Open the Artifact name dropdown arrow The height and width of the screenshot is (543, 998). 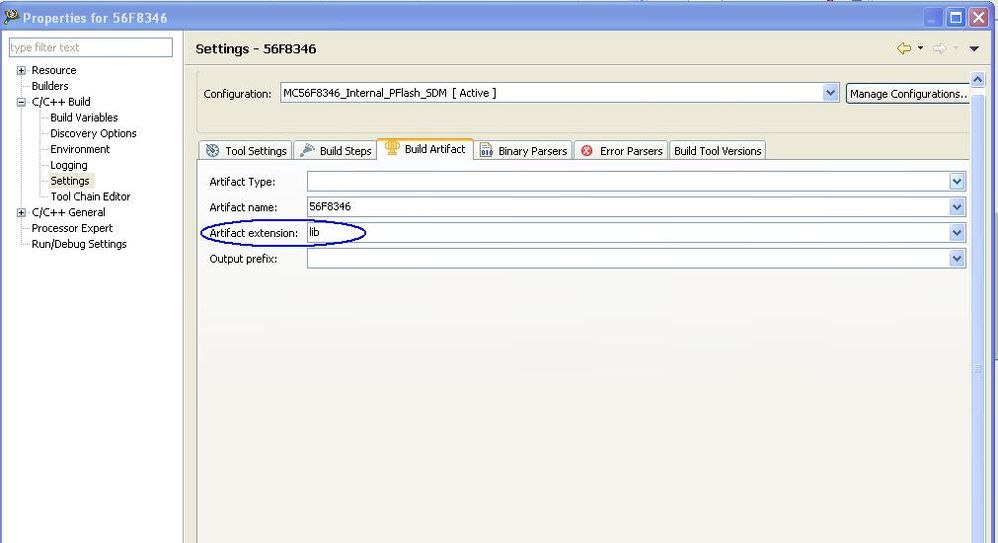[x=957, y=207]
